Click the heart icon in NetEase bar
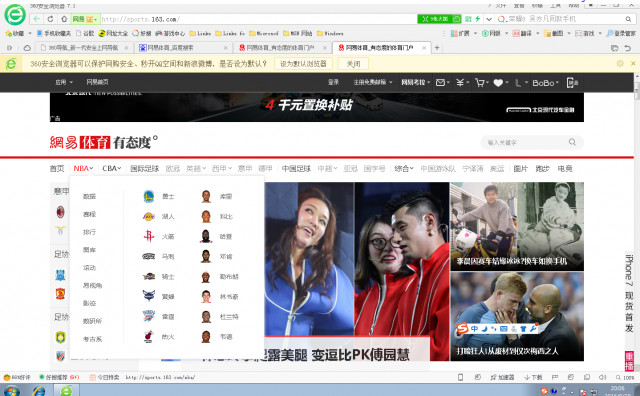Screen dimensions: 640x396 [498, 83]
